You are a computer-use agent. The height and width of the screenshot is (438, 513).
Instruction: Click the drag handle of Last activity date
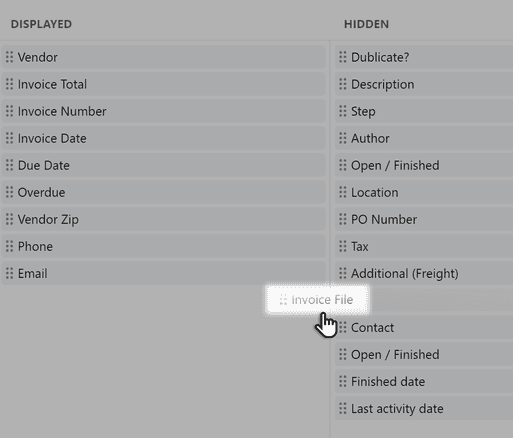(x=343, y=408)
